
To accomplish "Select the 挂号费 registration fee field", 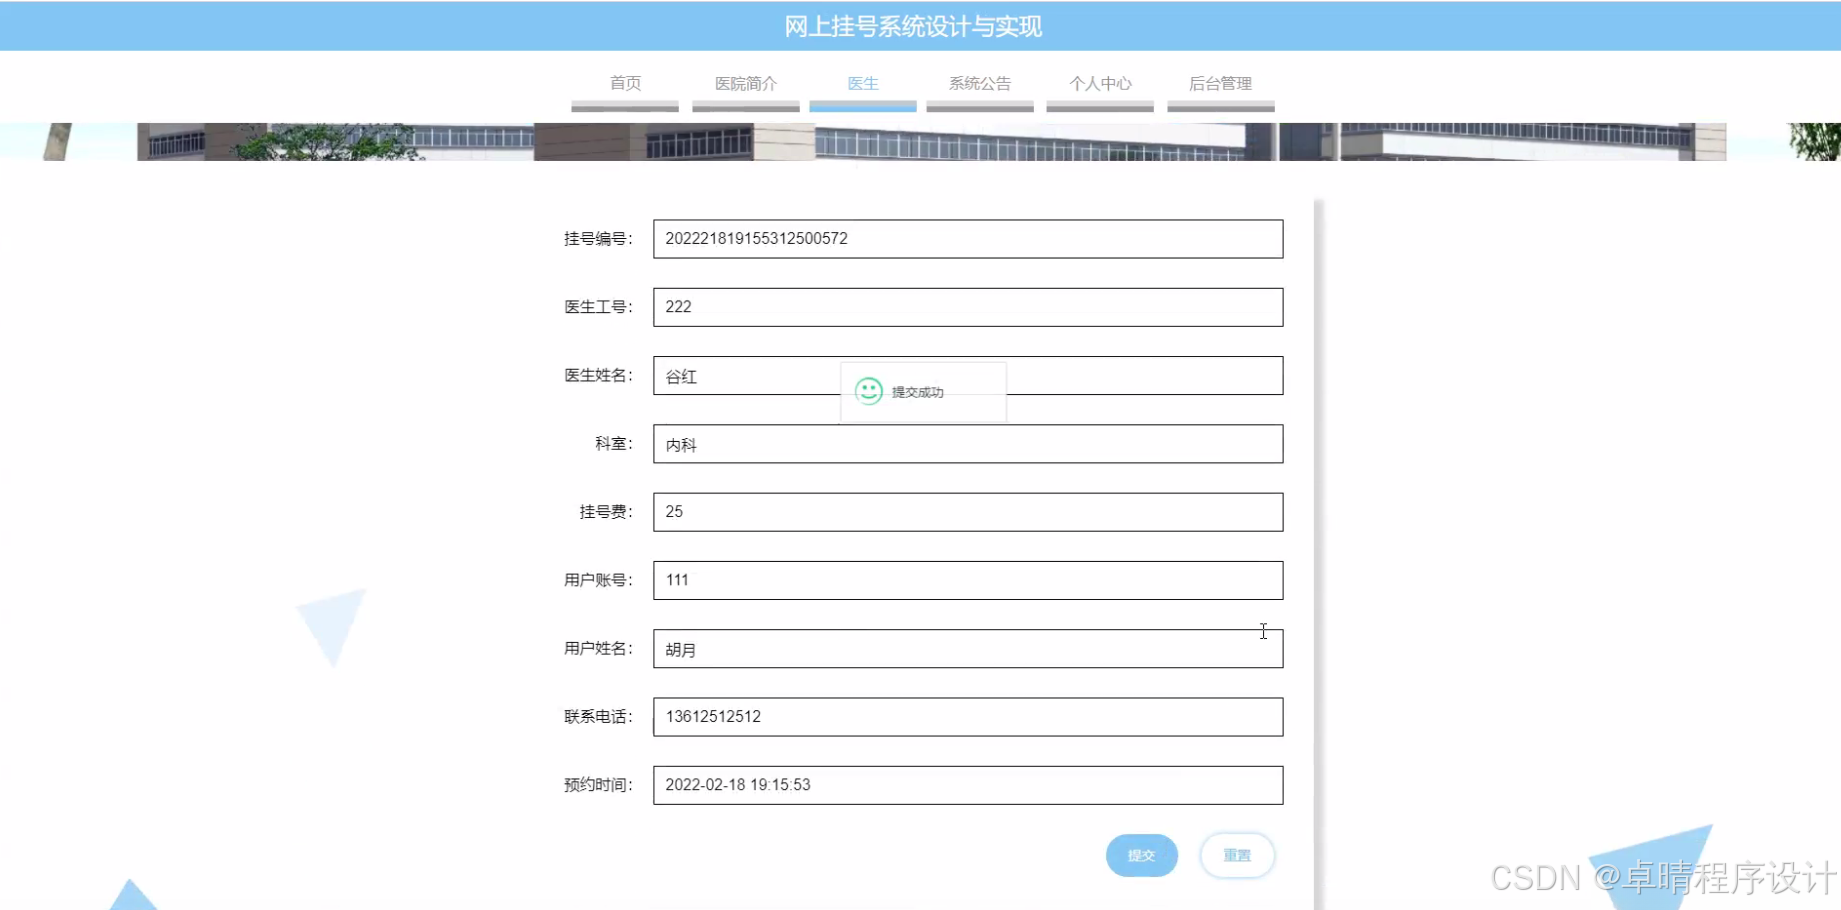I will click(967, 512).
